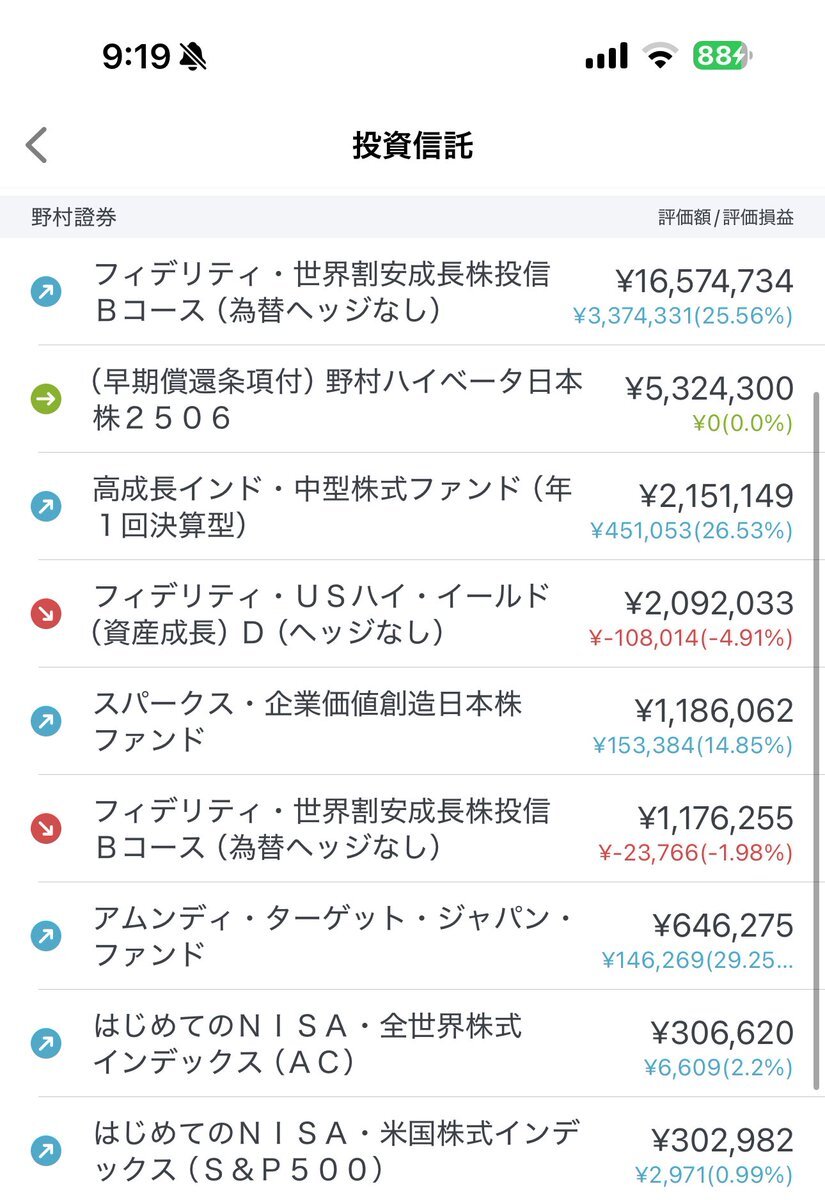This screenshot has width=825, height=1200.
Task: Tap the red down-arrow icon for フィデリティ・ＵＳハイ・イールド
Action: (x=46, y=614)
